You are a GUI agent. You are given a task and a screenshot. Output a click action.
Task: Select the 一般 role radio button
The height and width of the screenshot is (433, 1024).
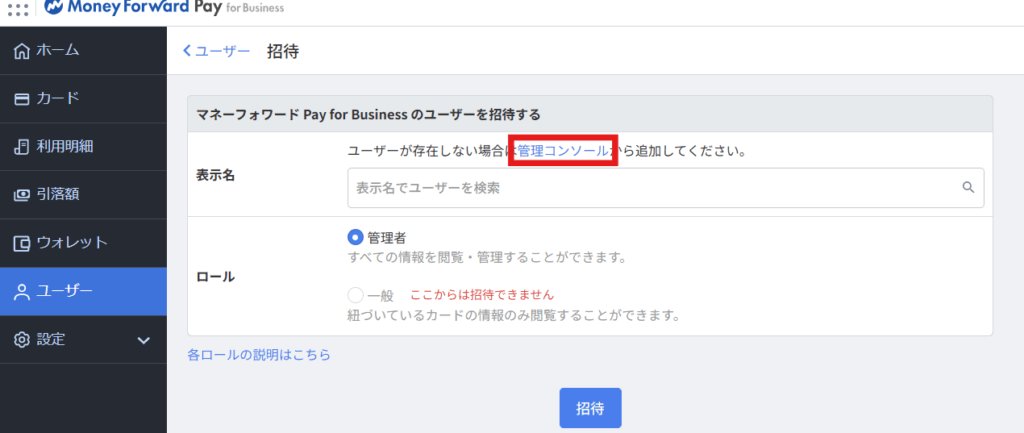tap(355, 295)
